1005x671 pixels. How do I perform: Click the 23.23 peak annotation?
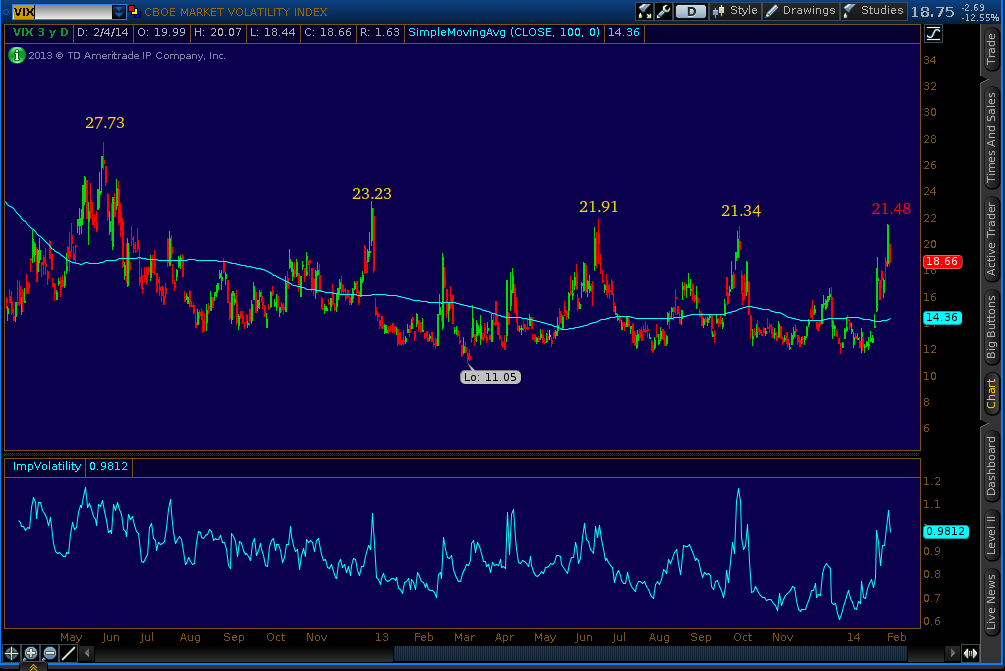pyautogui.click(x=372, y=194)
